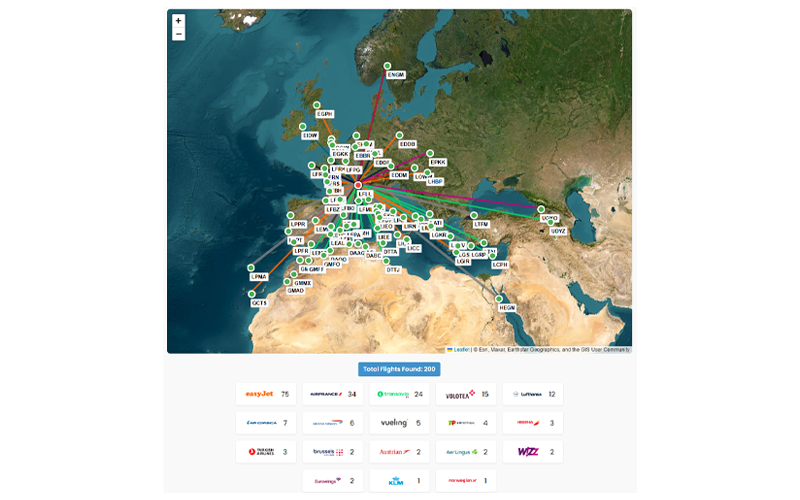Click the GMAD airport label

click(295, 291)
